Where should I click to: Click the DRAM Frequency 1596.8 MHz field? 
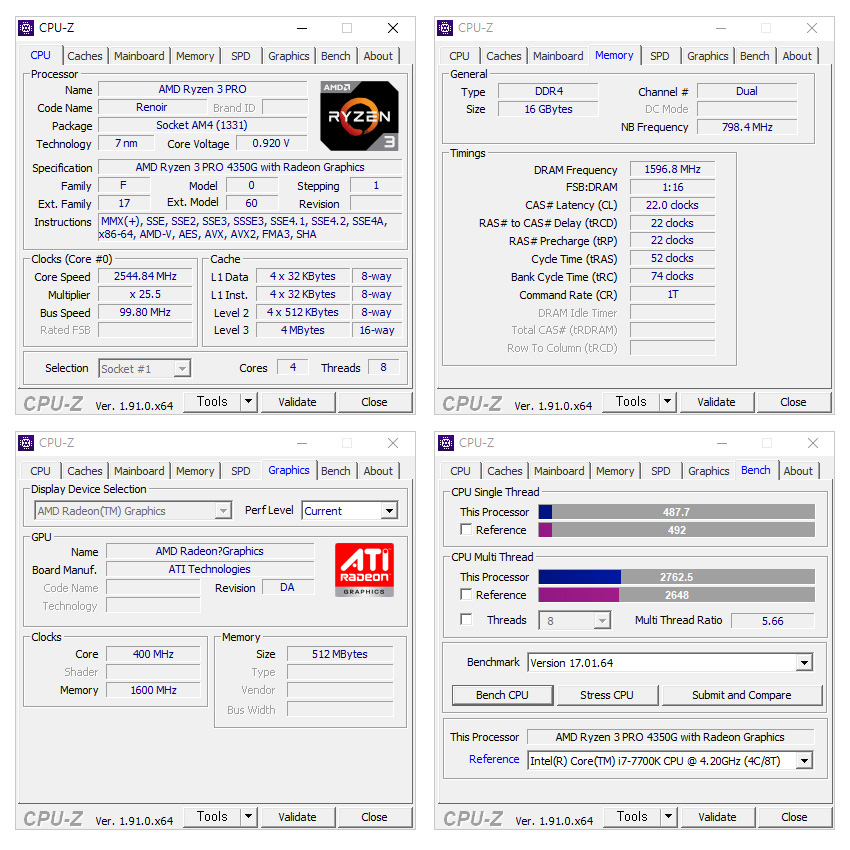pyautogui.click(x=672, y=169)
